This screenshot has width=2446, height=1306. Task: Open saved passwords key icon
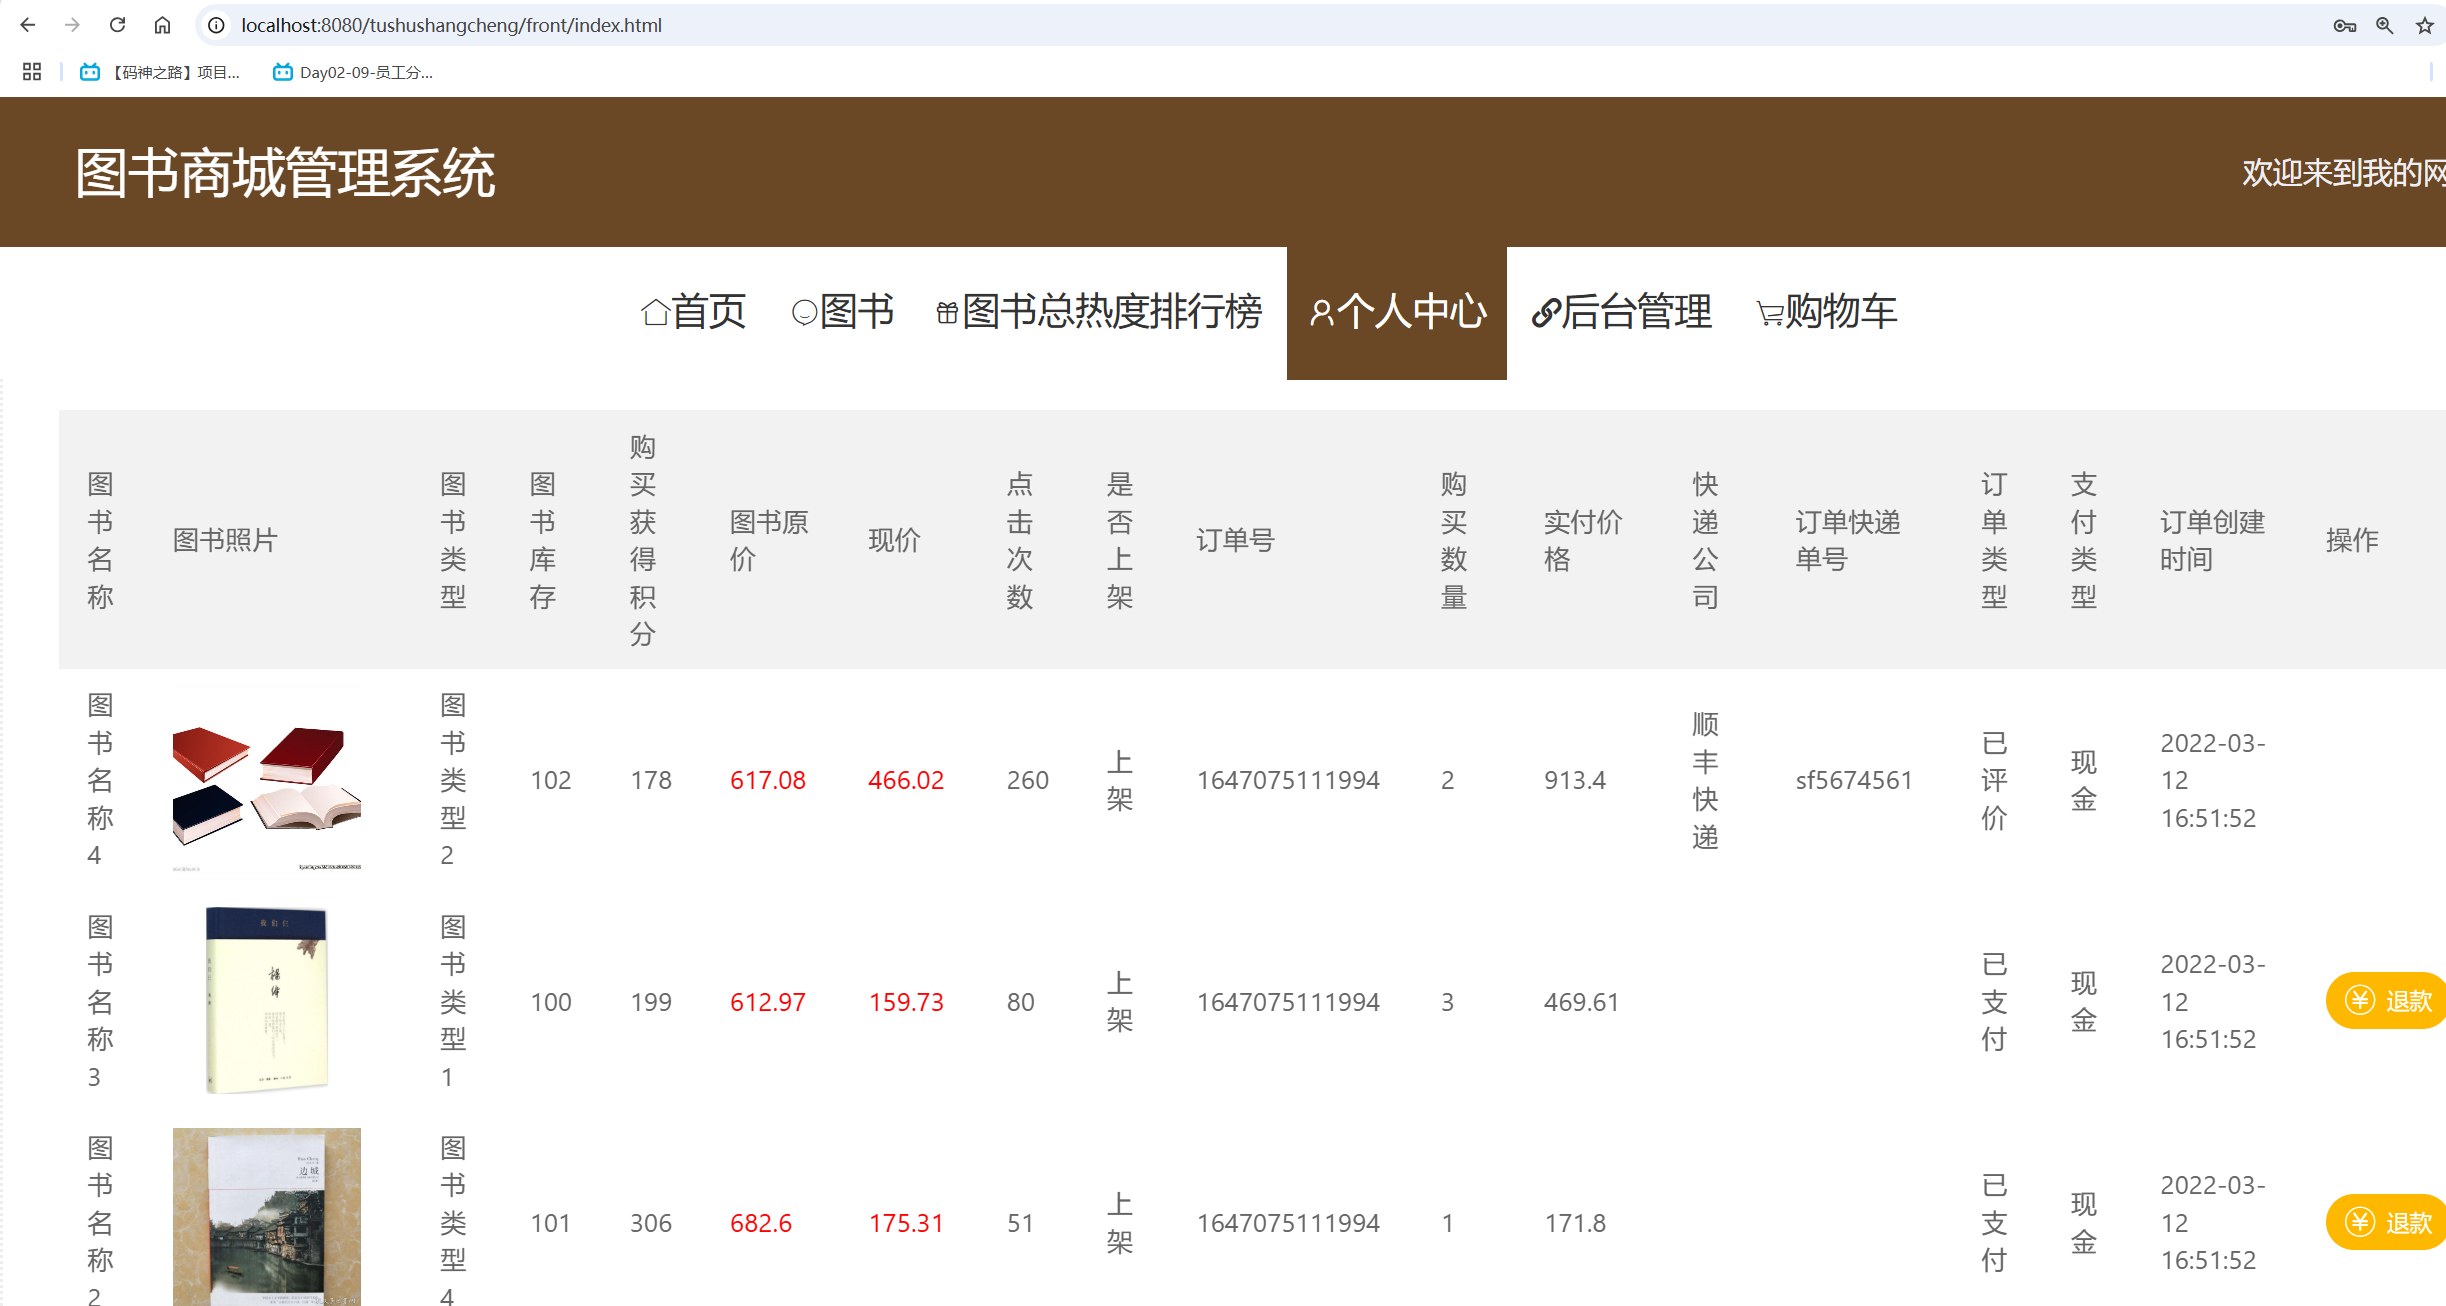(2344, 26)
